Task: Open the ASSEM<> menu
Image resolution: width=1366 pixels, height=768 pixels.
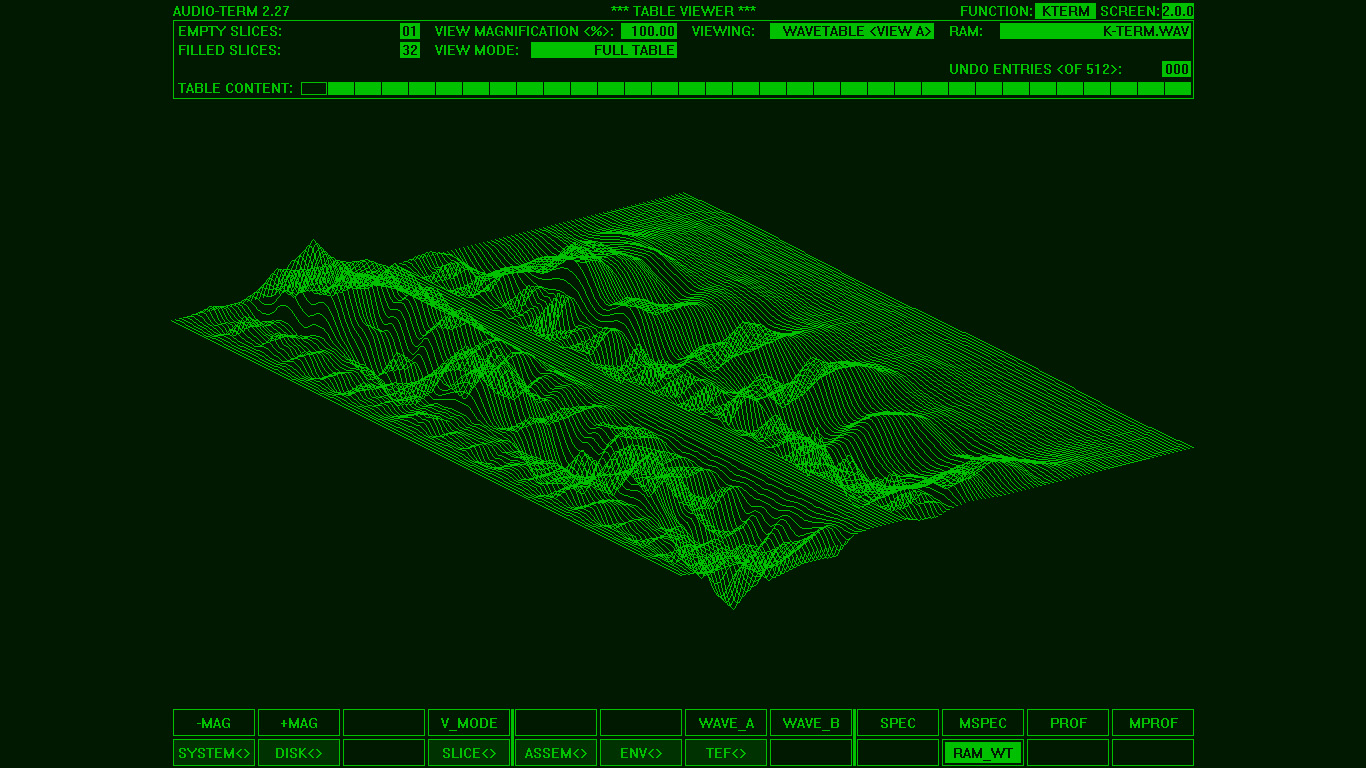Action: (x=556, y=753)
